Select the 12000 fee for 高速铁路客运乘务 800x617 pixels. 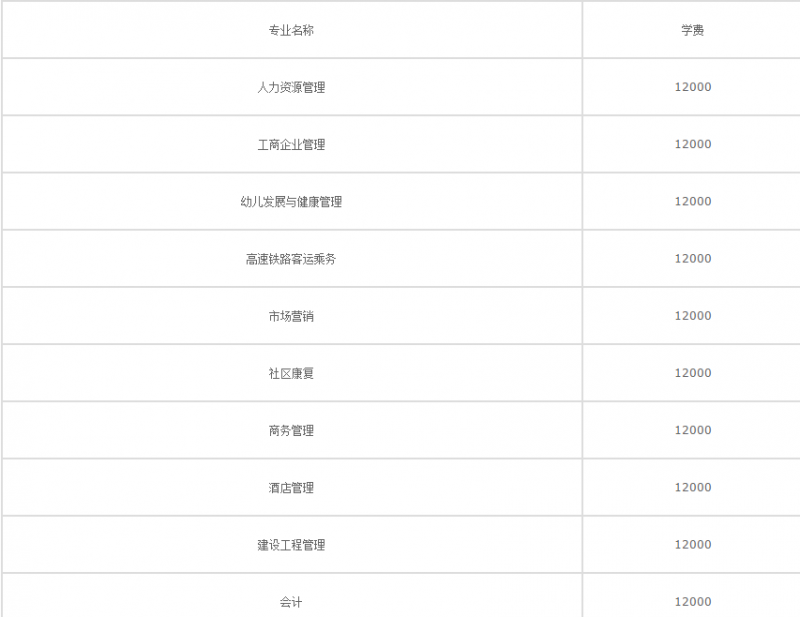[x=692, y=258]
